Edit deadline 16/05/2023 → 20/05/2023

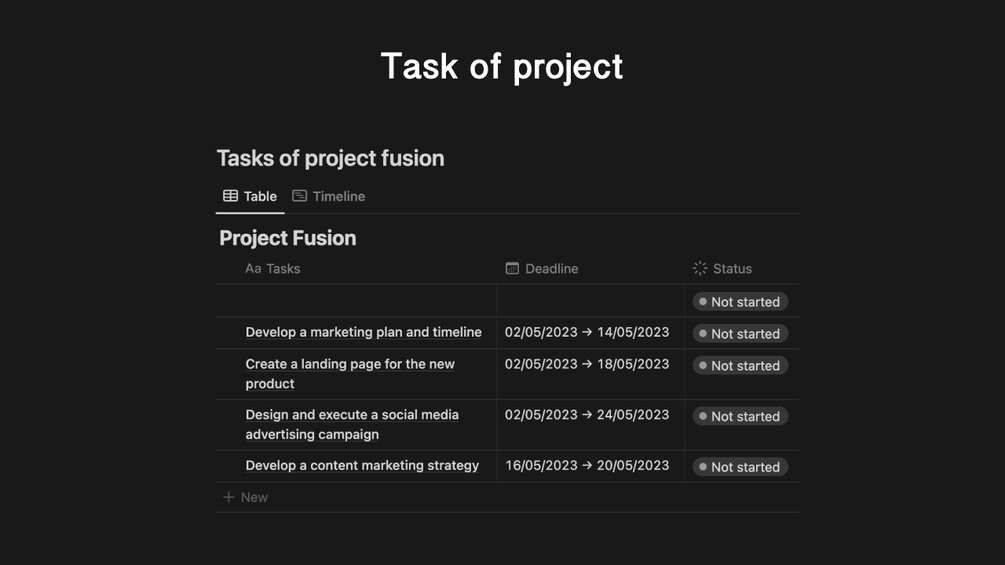[x=587, y=465]
